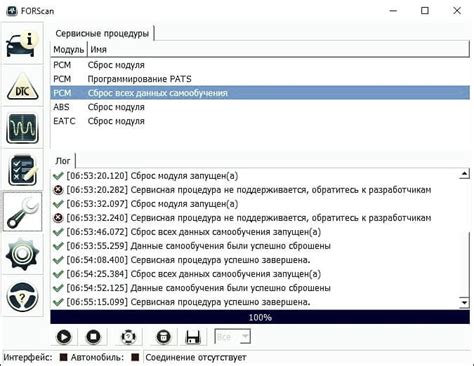Click 'Соединение отсутствует' status text
Viewport: 474px width, 366px height.
[196, 357]
